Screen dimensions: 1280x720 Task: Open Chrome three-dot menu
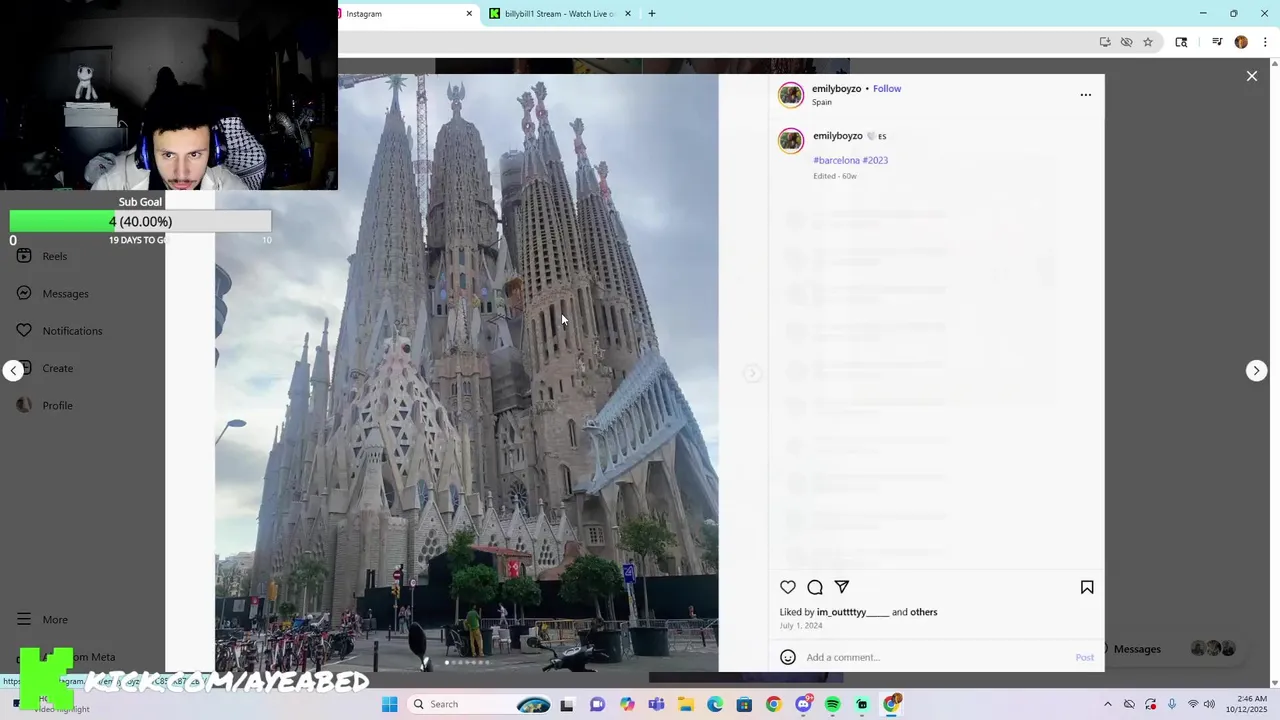pyautogui.click(x=1266, y=42)
